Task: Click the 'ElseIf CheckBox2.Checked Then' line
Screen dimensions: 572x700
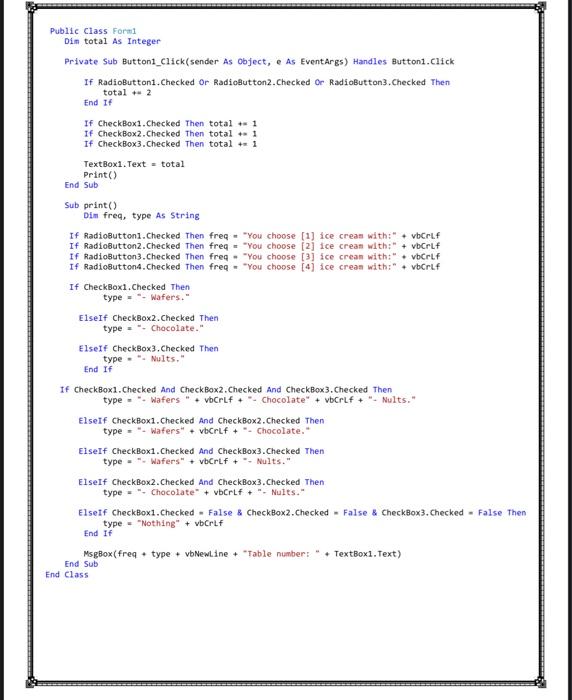Action: [x=148, y=318]
